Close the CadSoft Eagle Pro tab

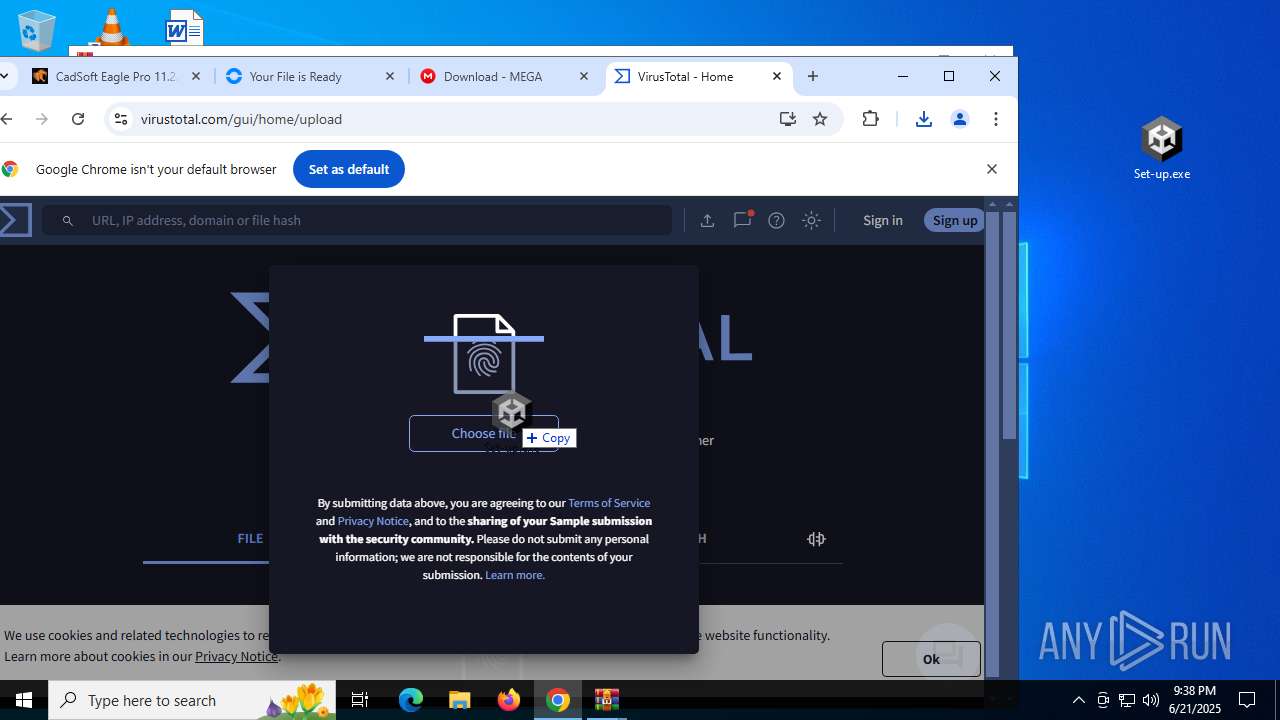point(196,76)
